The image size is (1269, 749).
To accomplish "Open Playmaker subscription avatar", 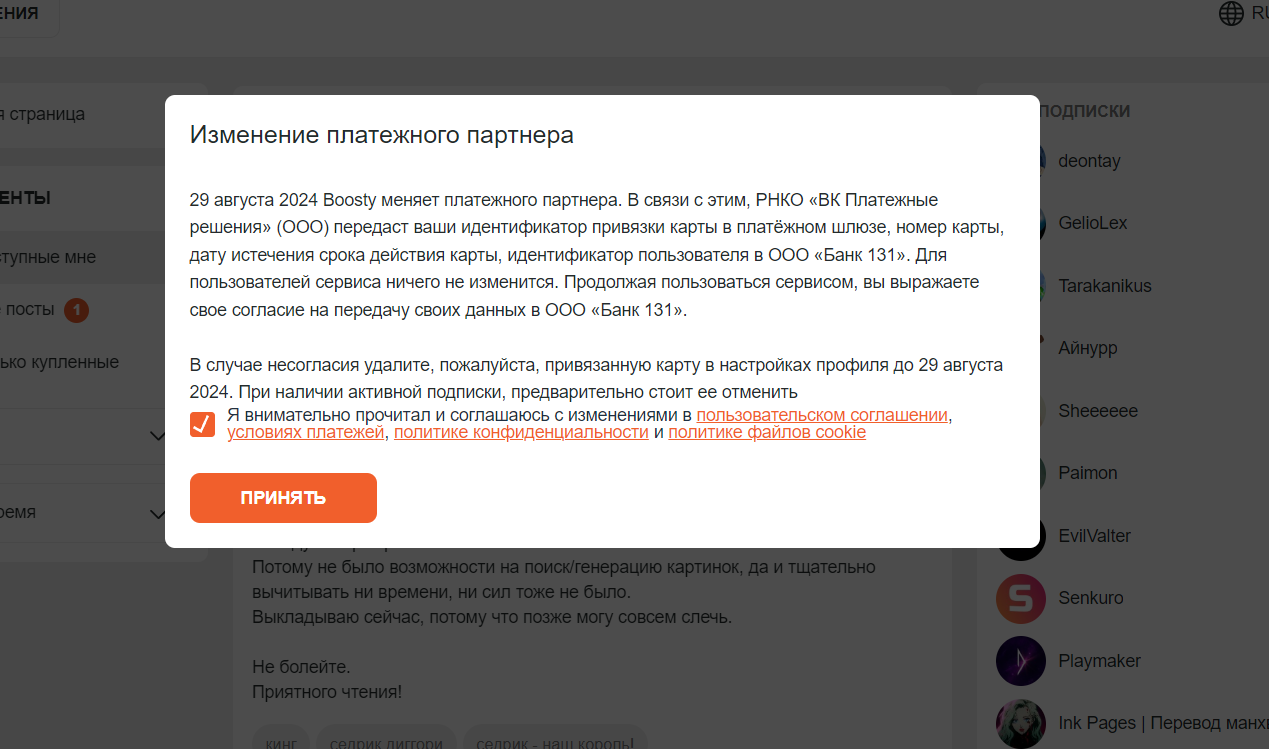I will (x=1021, y=661).
